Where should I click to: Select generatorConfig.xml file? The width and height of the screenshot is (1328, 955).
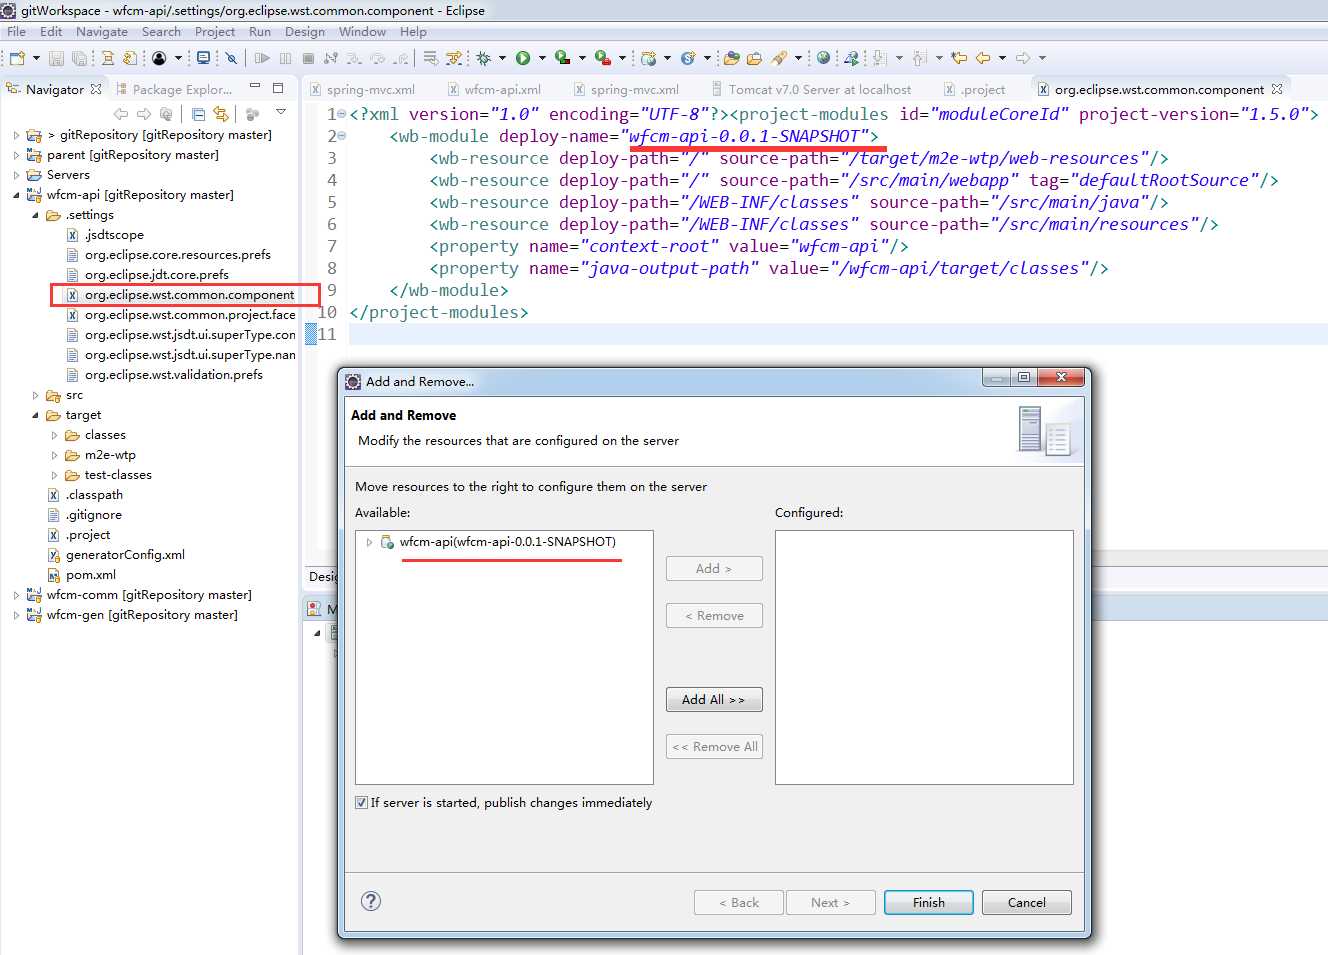(x=125, y=555)
